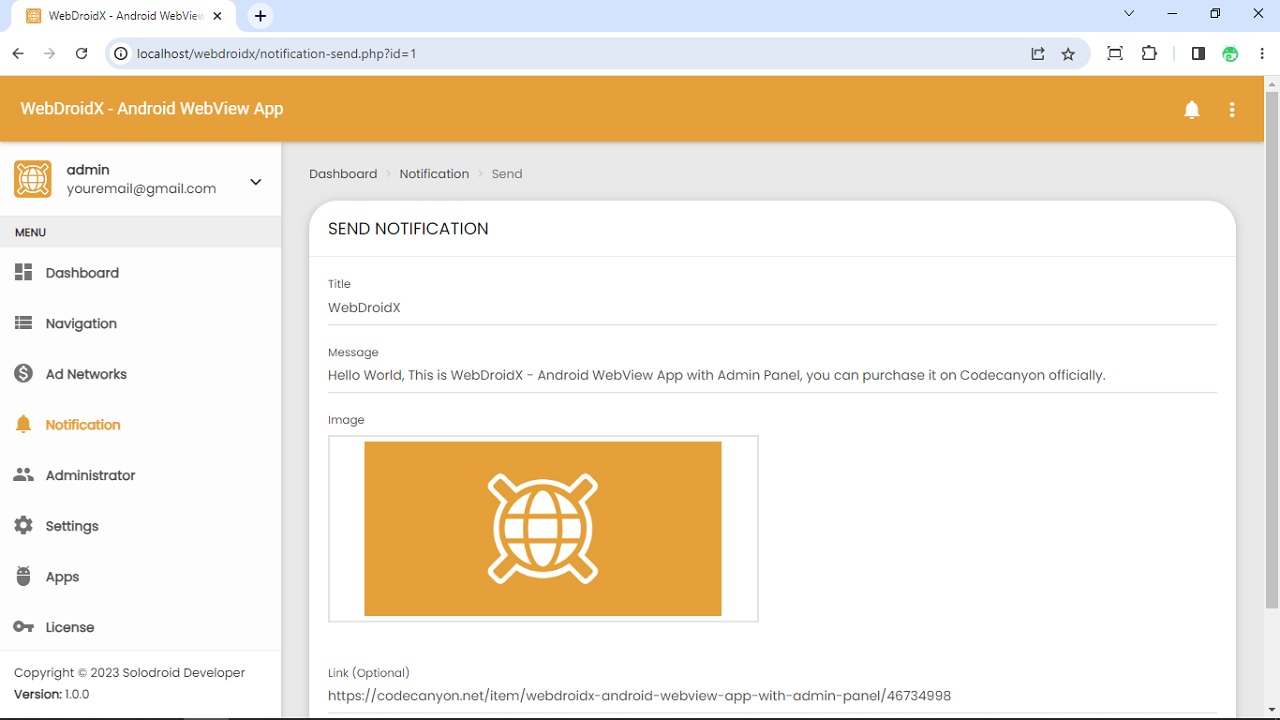Click the Copyright © 2023 Solodroid Developer text
The height and width of the screenshot is (720, 1280).
[x=130, y=673]
